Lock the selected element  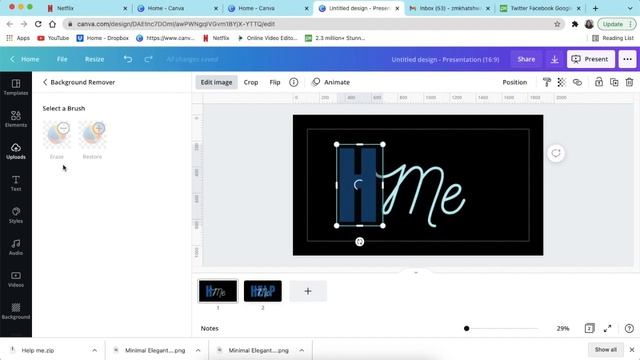(598, 82)
